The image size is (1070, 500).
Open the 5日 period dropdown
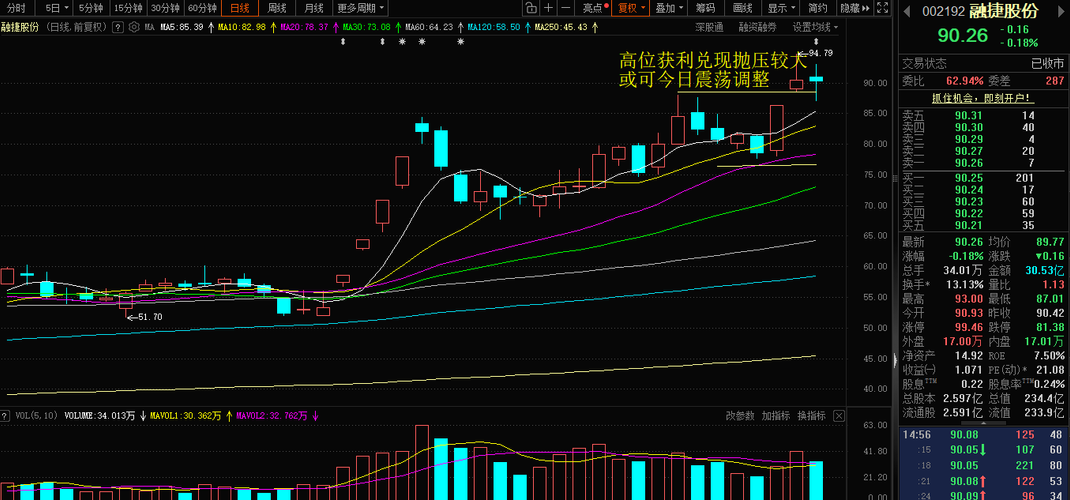[57, 8]
